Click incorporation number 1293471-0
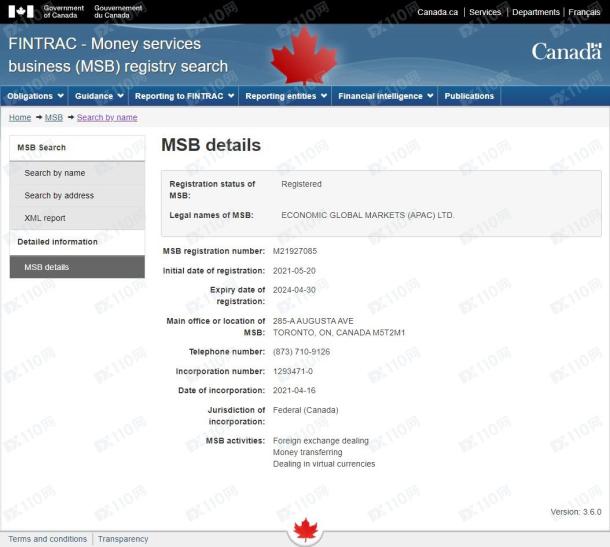The image size is (610, 547). point(293,371)
